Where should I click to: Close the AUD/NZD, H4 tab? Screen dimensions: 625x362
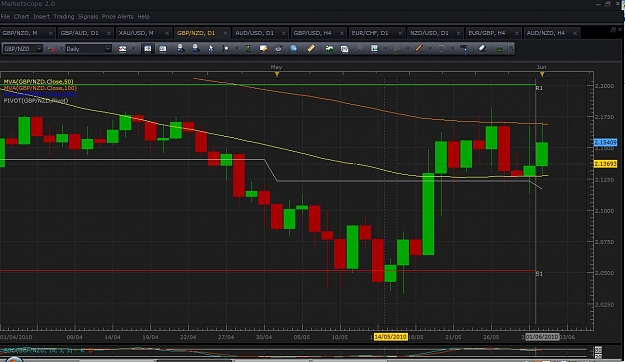click(575, 33)
